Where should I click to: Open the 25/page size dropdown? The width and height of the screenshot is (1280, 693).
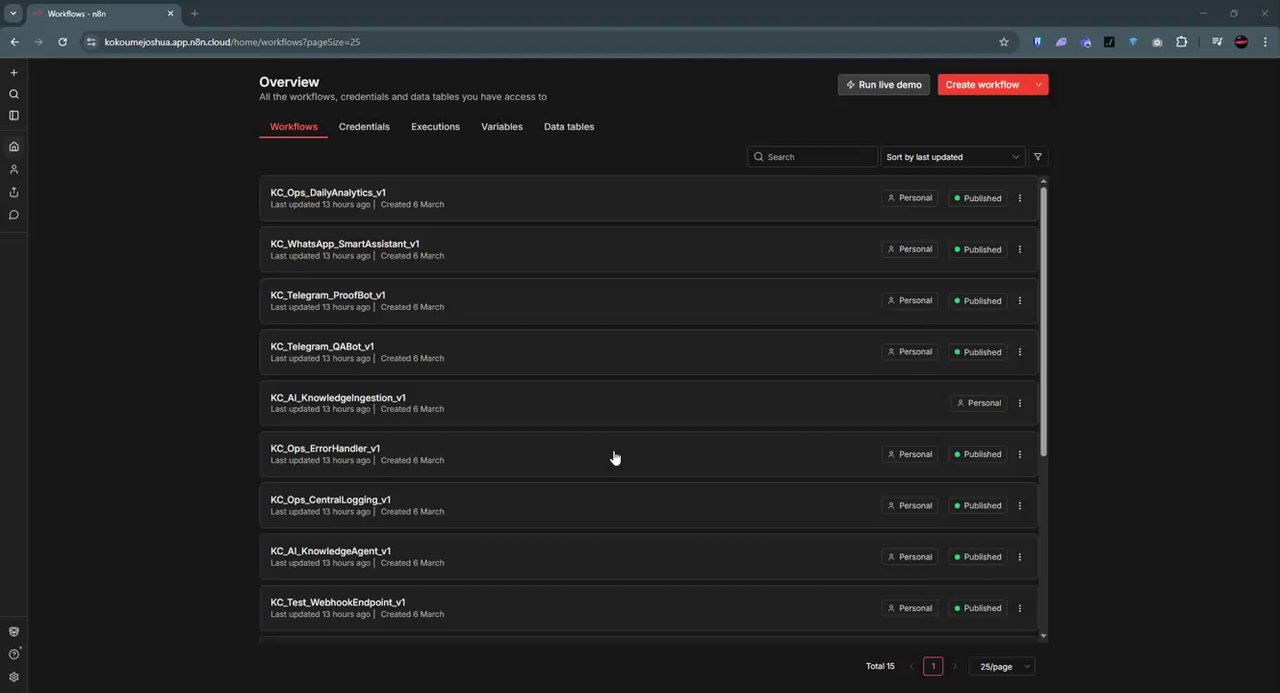1002,666
